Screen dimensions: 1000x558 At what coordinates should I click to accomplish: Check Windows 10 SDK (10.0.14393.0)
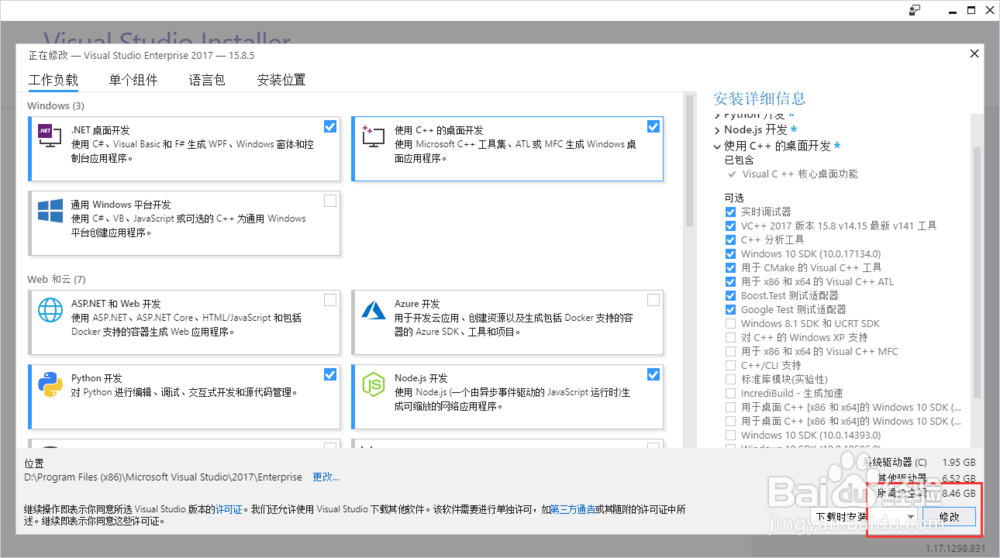(730, 436)
